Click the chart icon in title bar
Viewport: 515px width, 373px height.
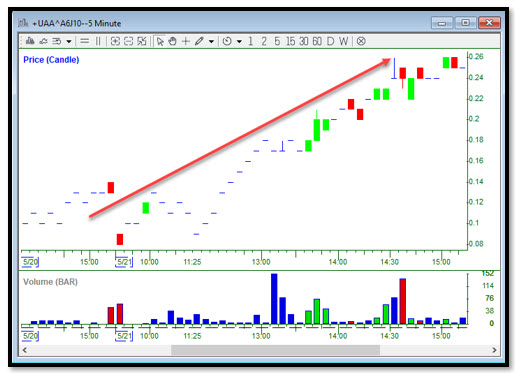[23, 23]
